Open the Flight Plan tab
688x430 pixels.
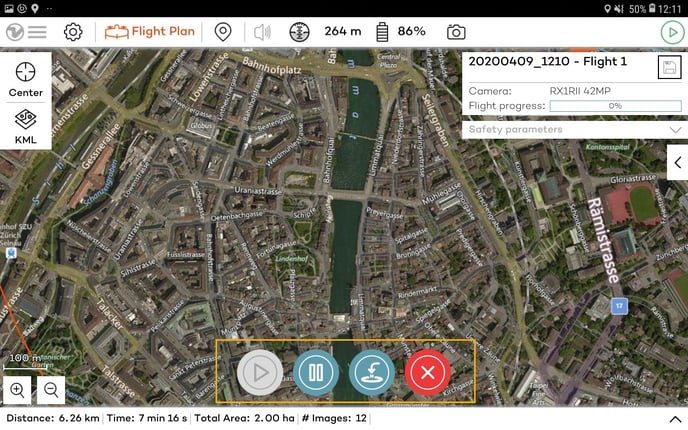tap(151, 31)
